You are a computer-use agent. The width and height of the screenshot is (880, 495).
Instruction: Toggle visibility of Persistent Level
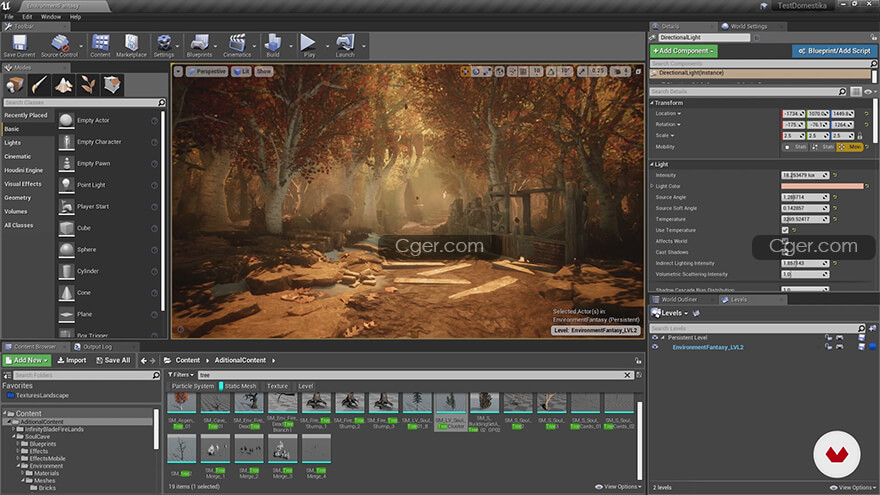click(655, 337)
